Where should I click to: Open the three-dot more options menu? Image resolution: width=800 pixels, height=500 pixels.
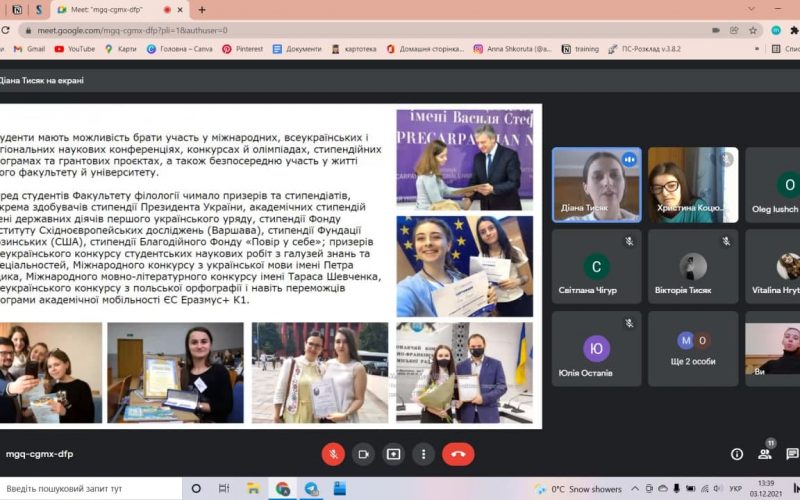tap(424, 453)
